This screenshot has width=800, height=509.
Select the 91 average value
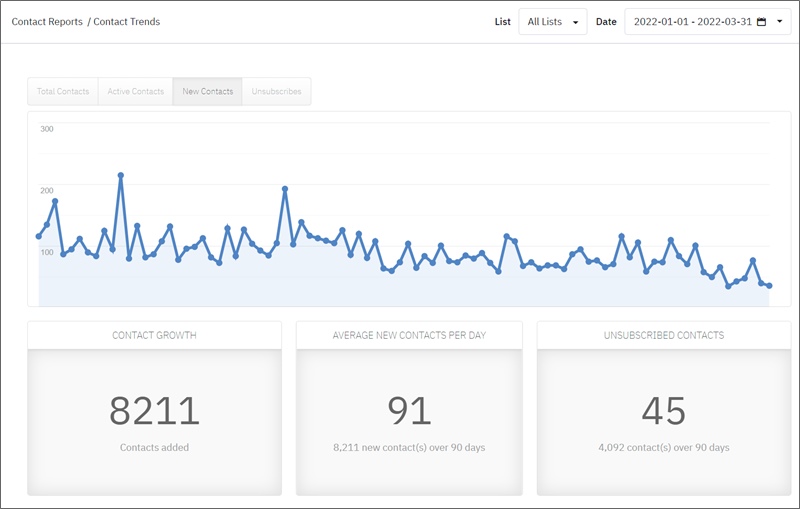click(409, 410)
